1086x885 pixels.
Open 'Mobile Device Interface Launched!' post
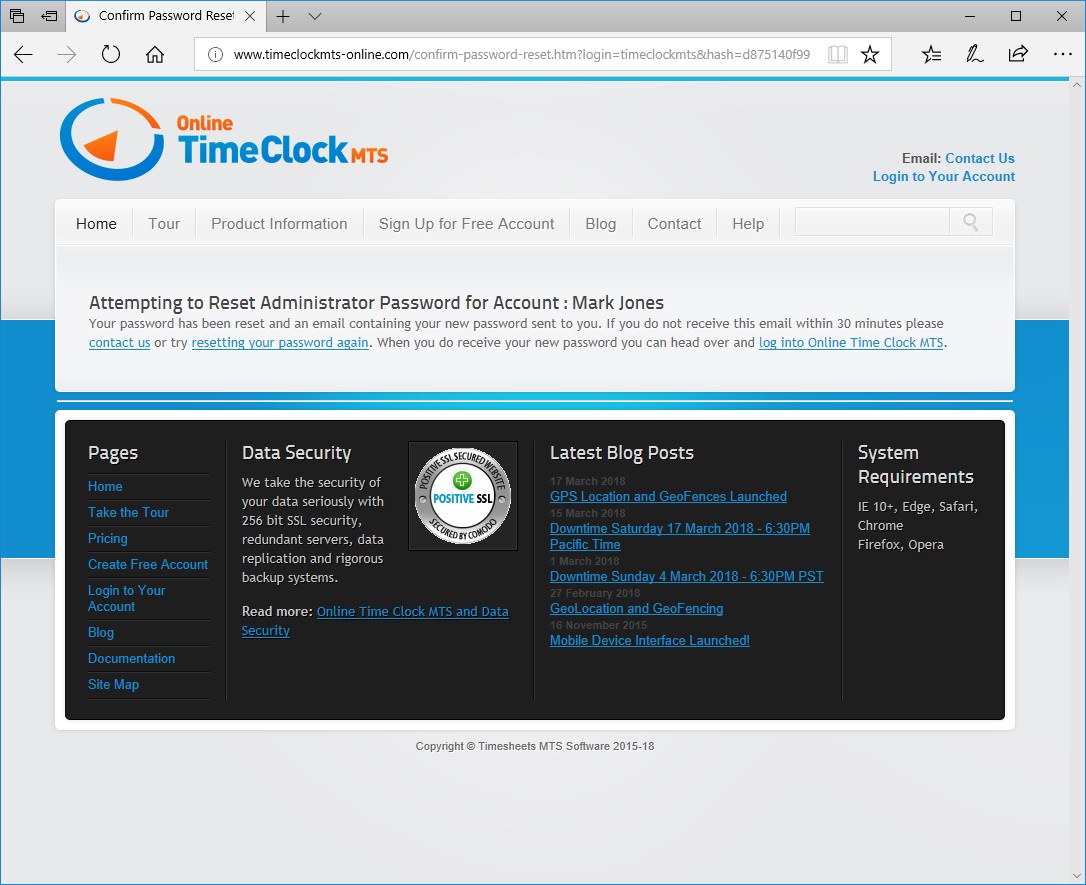click(x=649, y=641)
